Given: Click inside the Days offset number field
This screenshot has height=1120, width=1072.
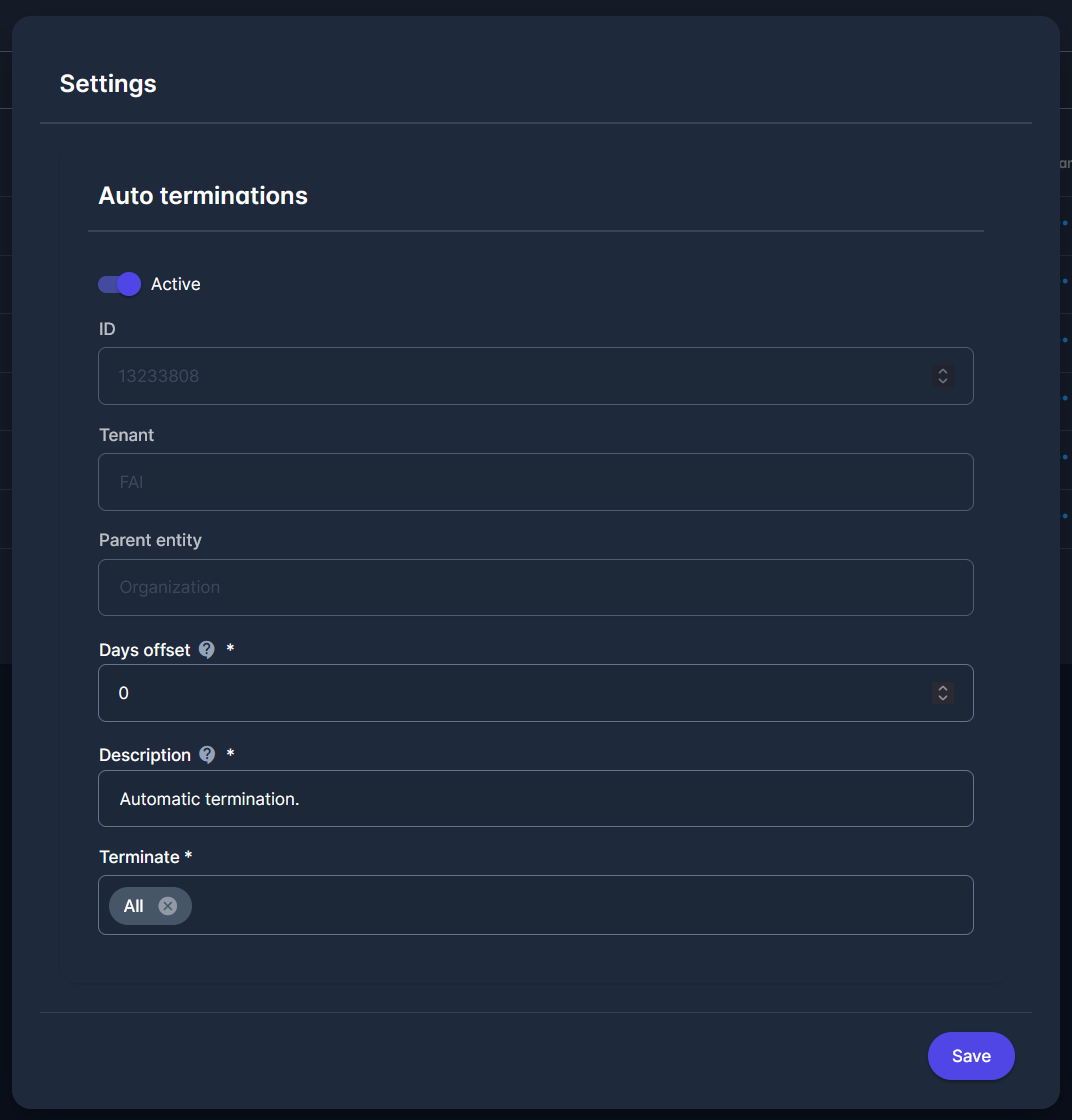Looking at the screenshot, I should tap(500, 693).
